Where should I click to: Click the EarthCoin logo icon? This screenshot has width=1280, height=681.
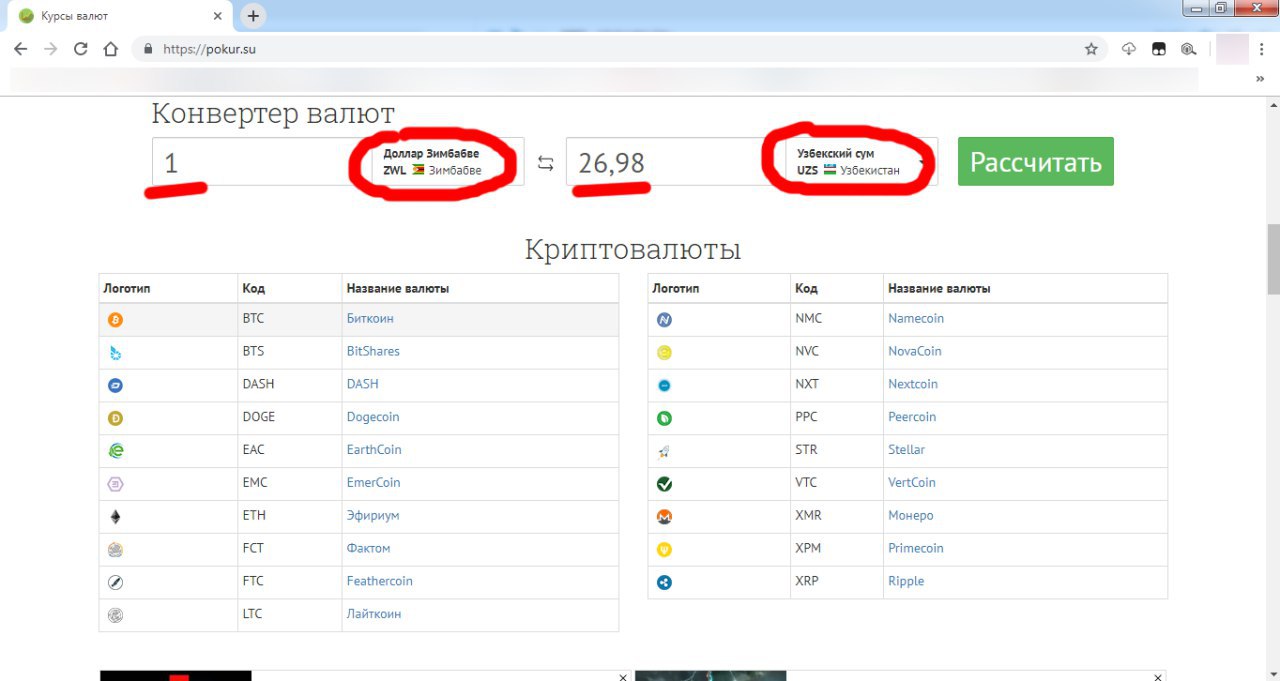coord(115,451)
